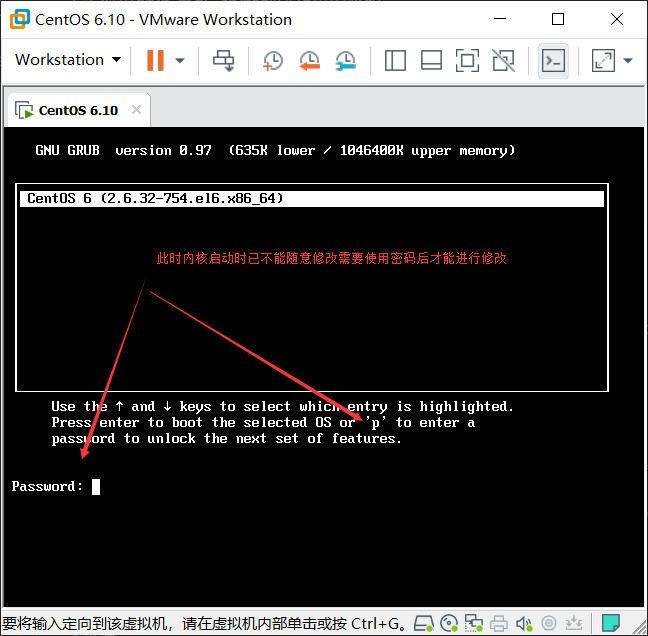Select the CentOS 6 (2.6.32-754.el6.x86_64) boot entry
The image size is (648, 636).
(312, 199)
